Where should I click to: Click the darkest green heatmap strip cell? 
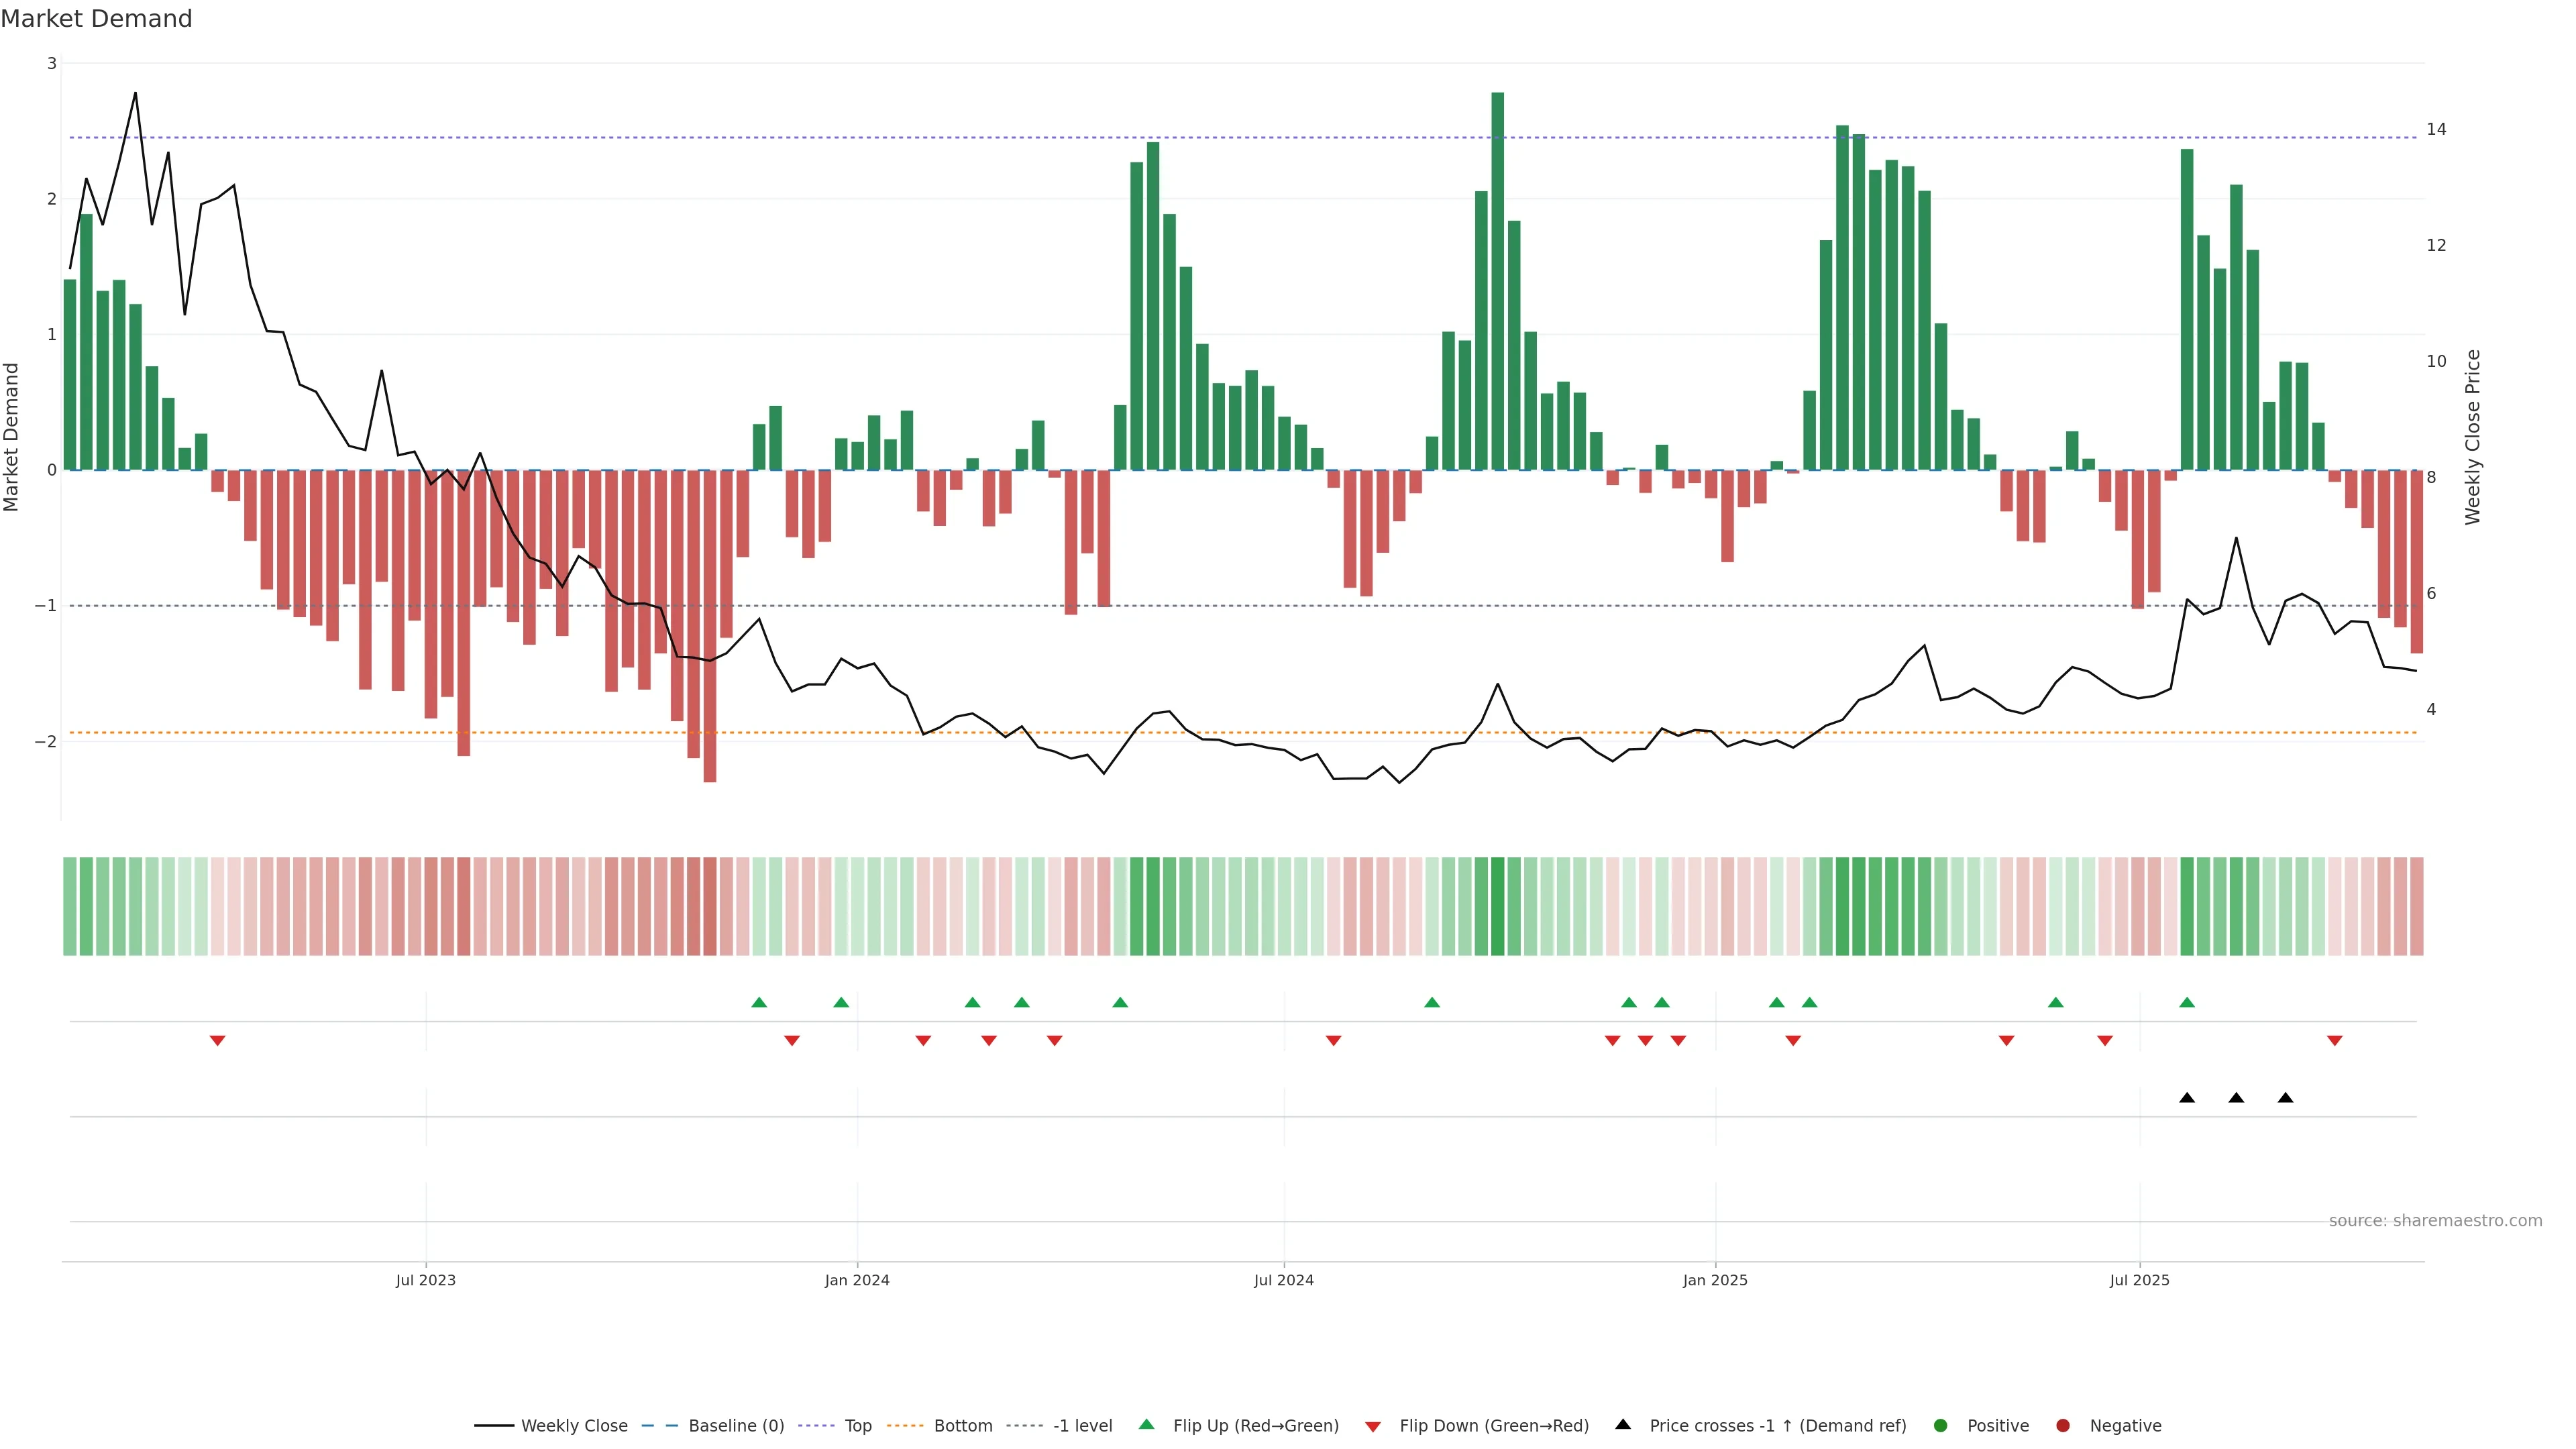tap(1497, 905)
